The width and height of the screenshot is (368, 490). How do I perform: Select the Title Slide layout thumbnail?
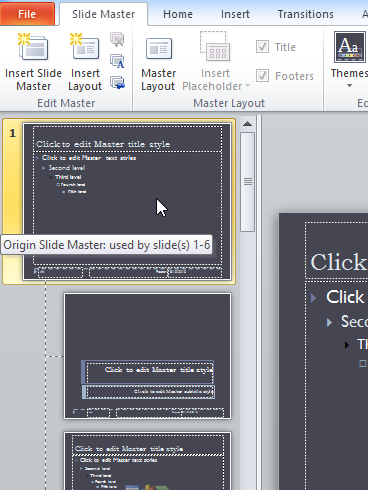(x=147, y=356)
